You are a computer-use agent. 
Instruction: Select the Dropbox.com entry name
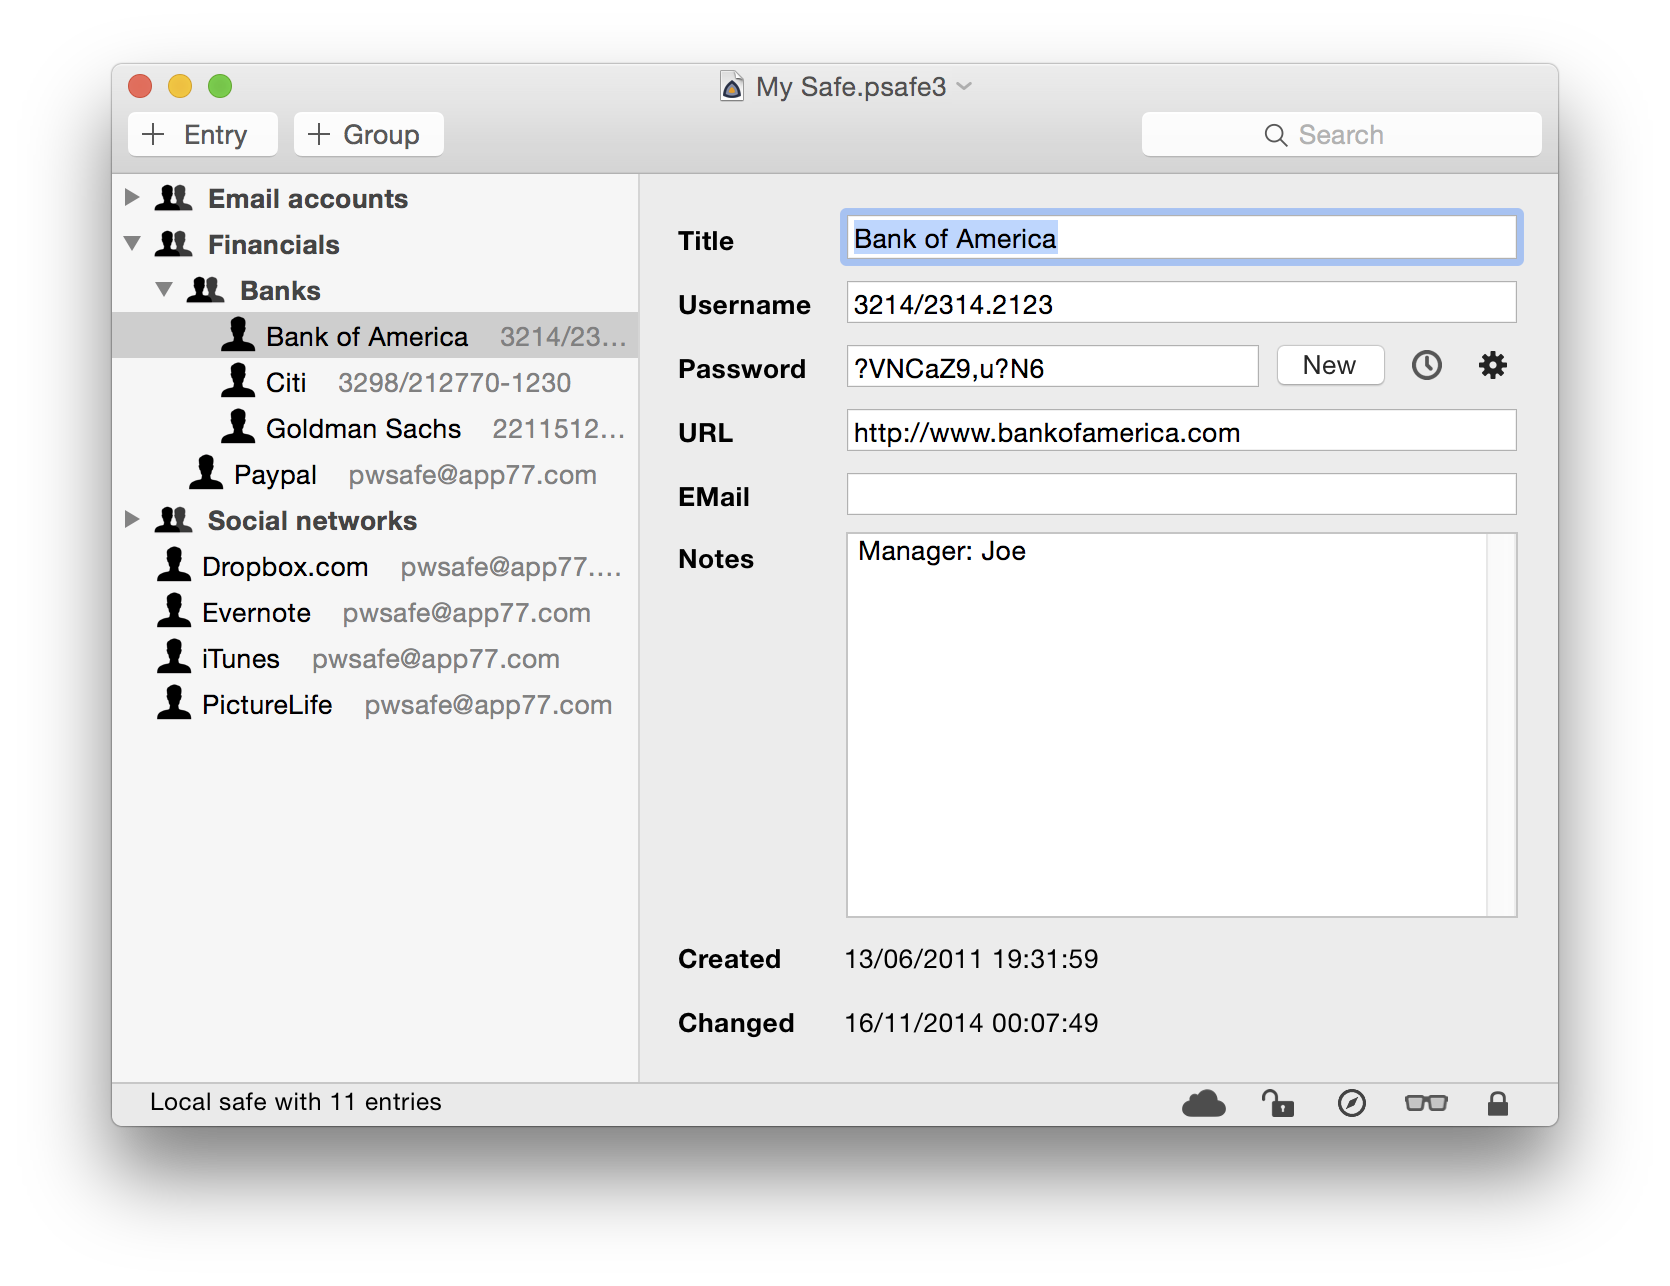pos(285,567)
